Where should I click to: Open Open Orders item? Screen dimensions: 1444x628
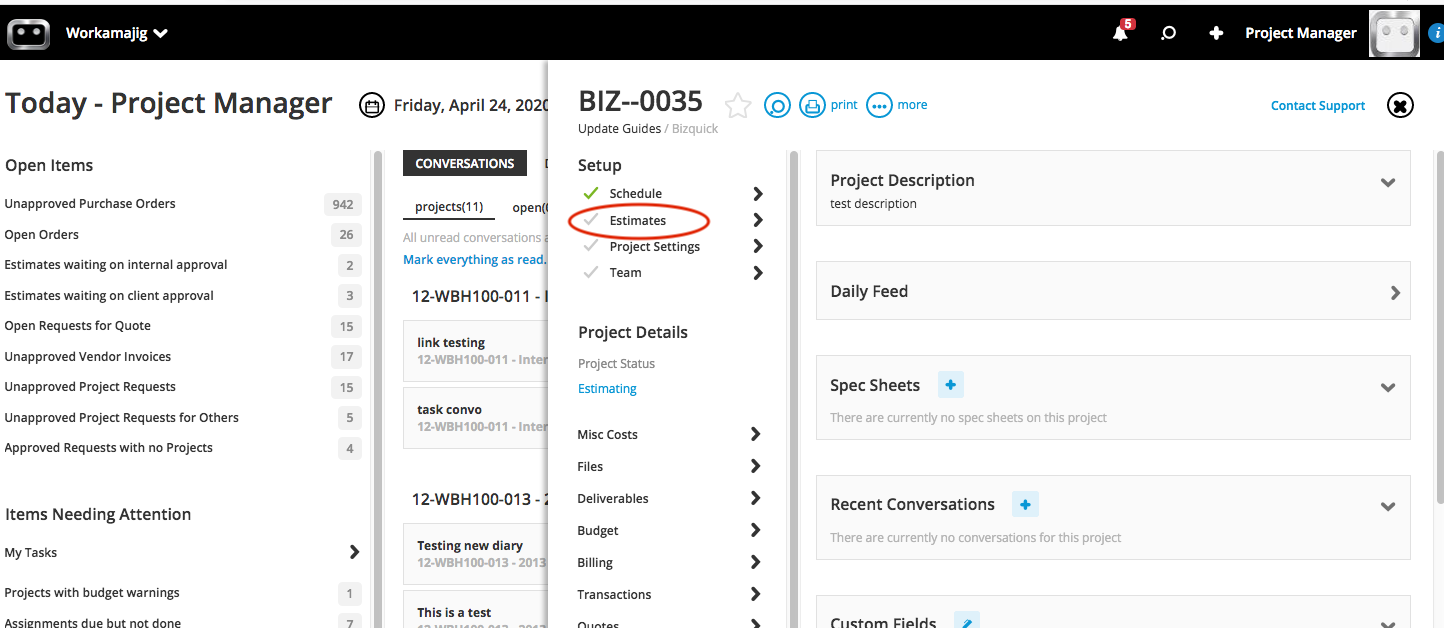(x=42, y=235)
